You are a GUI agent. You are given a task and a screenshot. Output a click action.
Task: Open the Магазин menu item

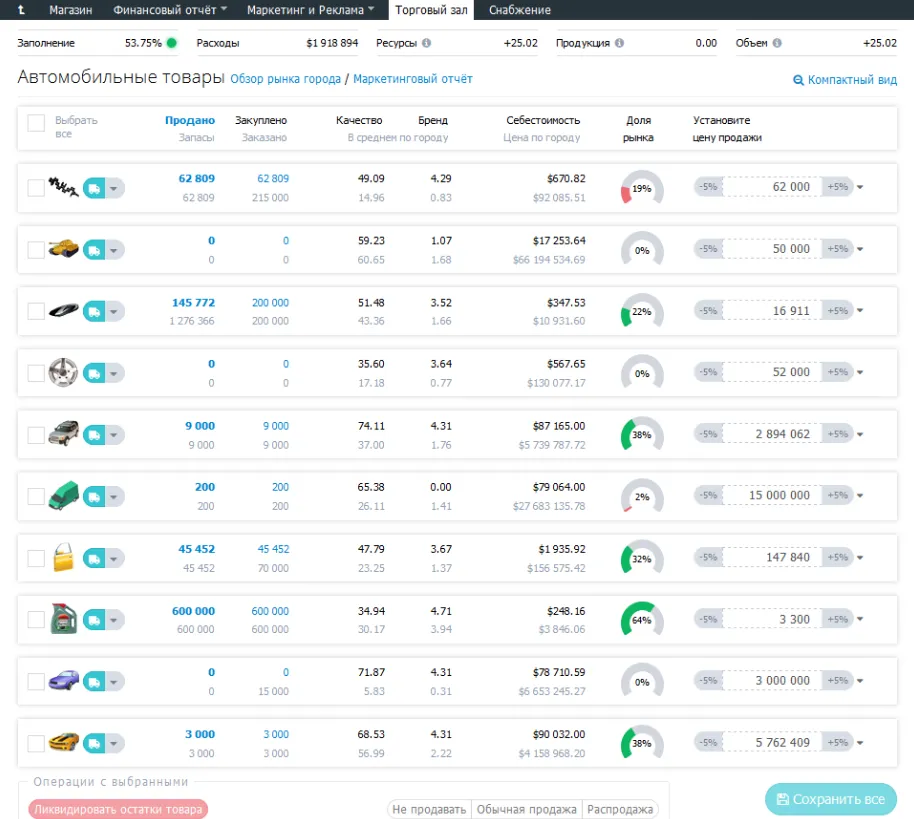(x=71, y=10)
